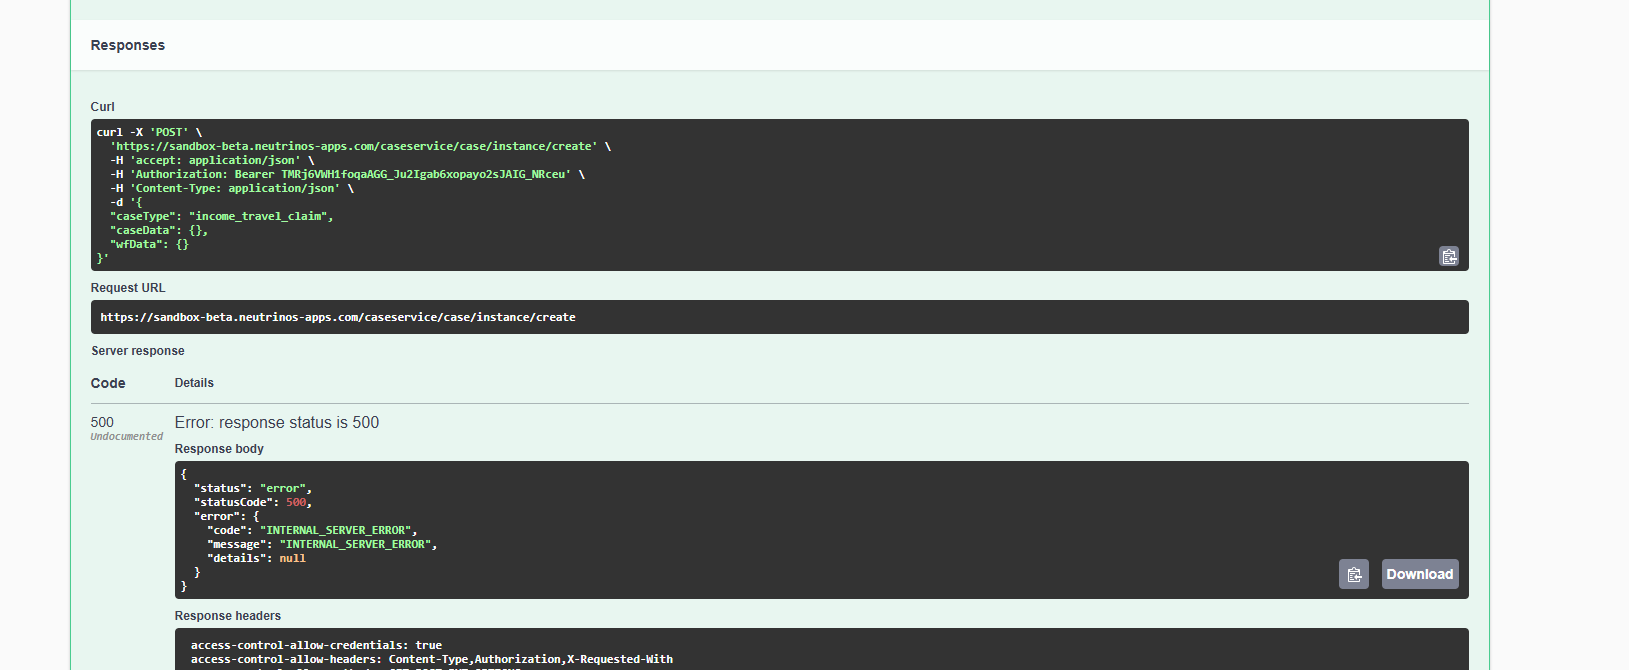Click the 500 status code
This screenshot has width=1629, height=670.
tap(102, 422)
